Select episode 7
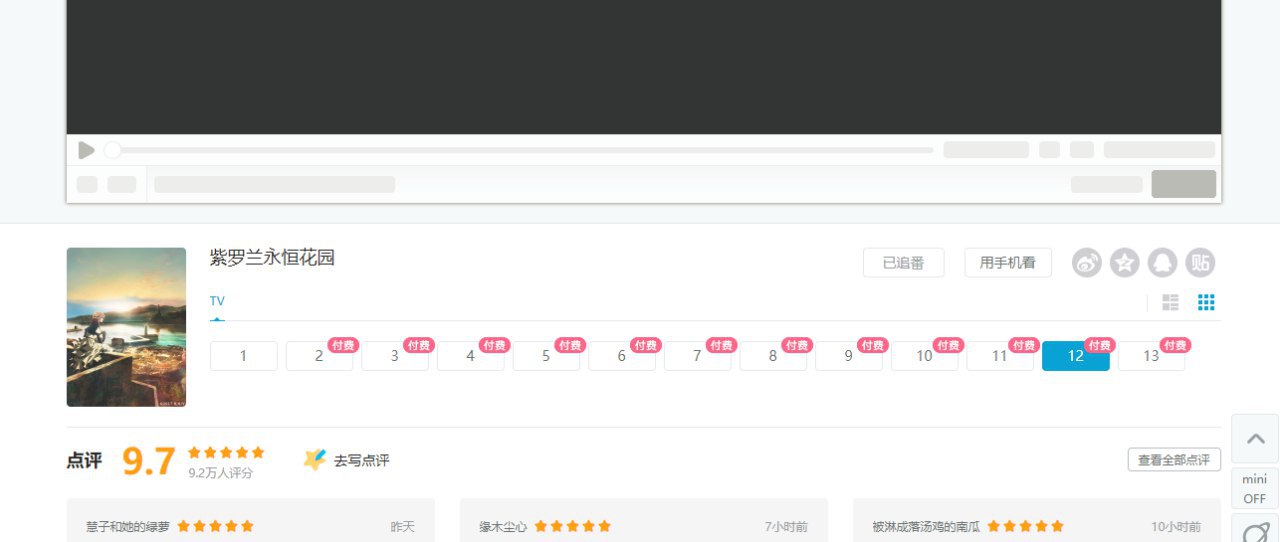The width and height of the screenshot is (1280, 542). point(698,356)
